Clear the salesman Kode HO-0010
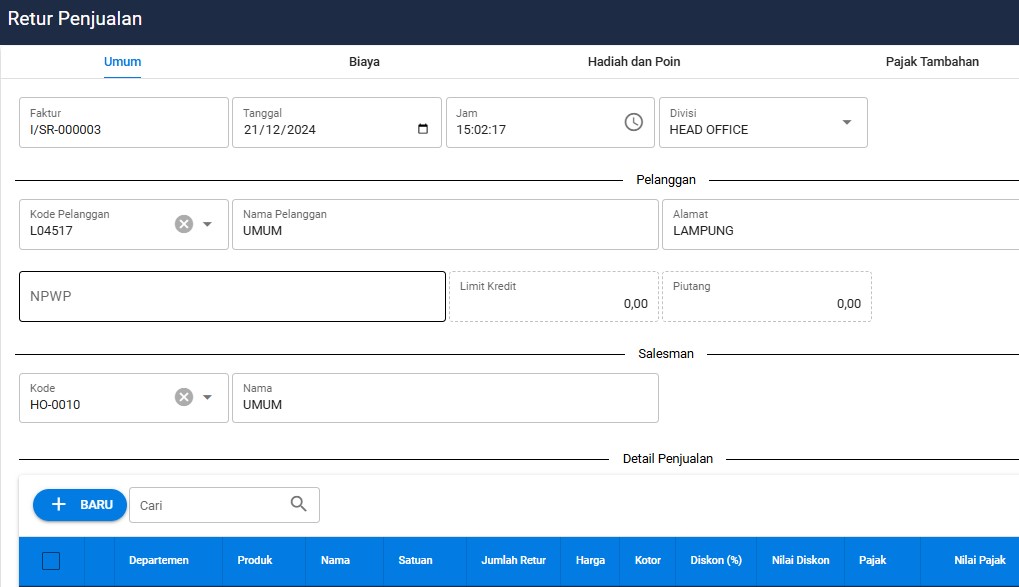 [184, 397]
